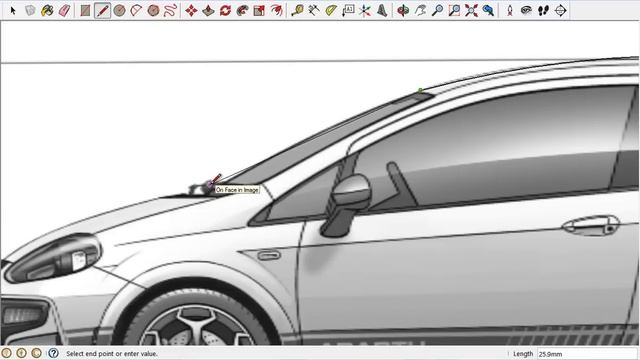Viewport: 640px width, 360px height.
Task: Select the arrow Select tool
Action: [x=13, y=11]
